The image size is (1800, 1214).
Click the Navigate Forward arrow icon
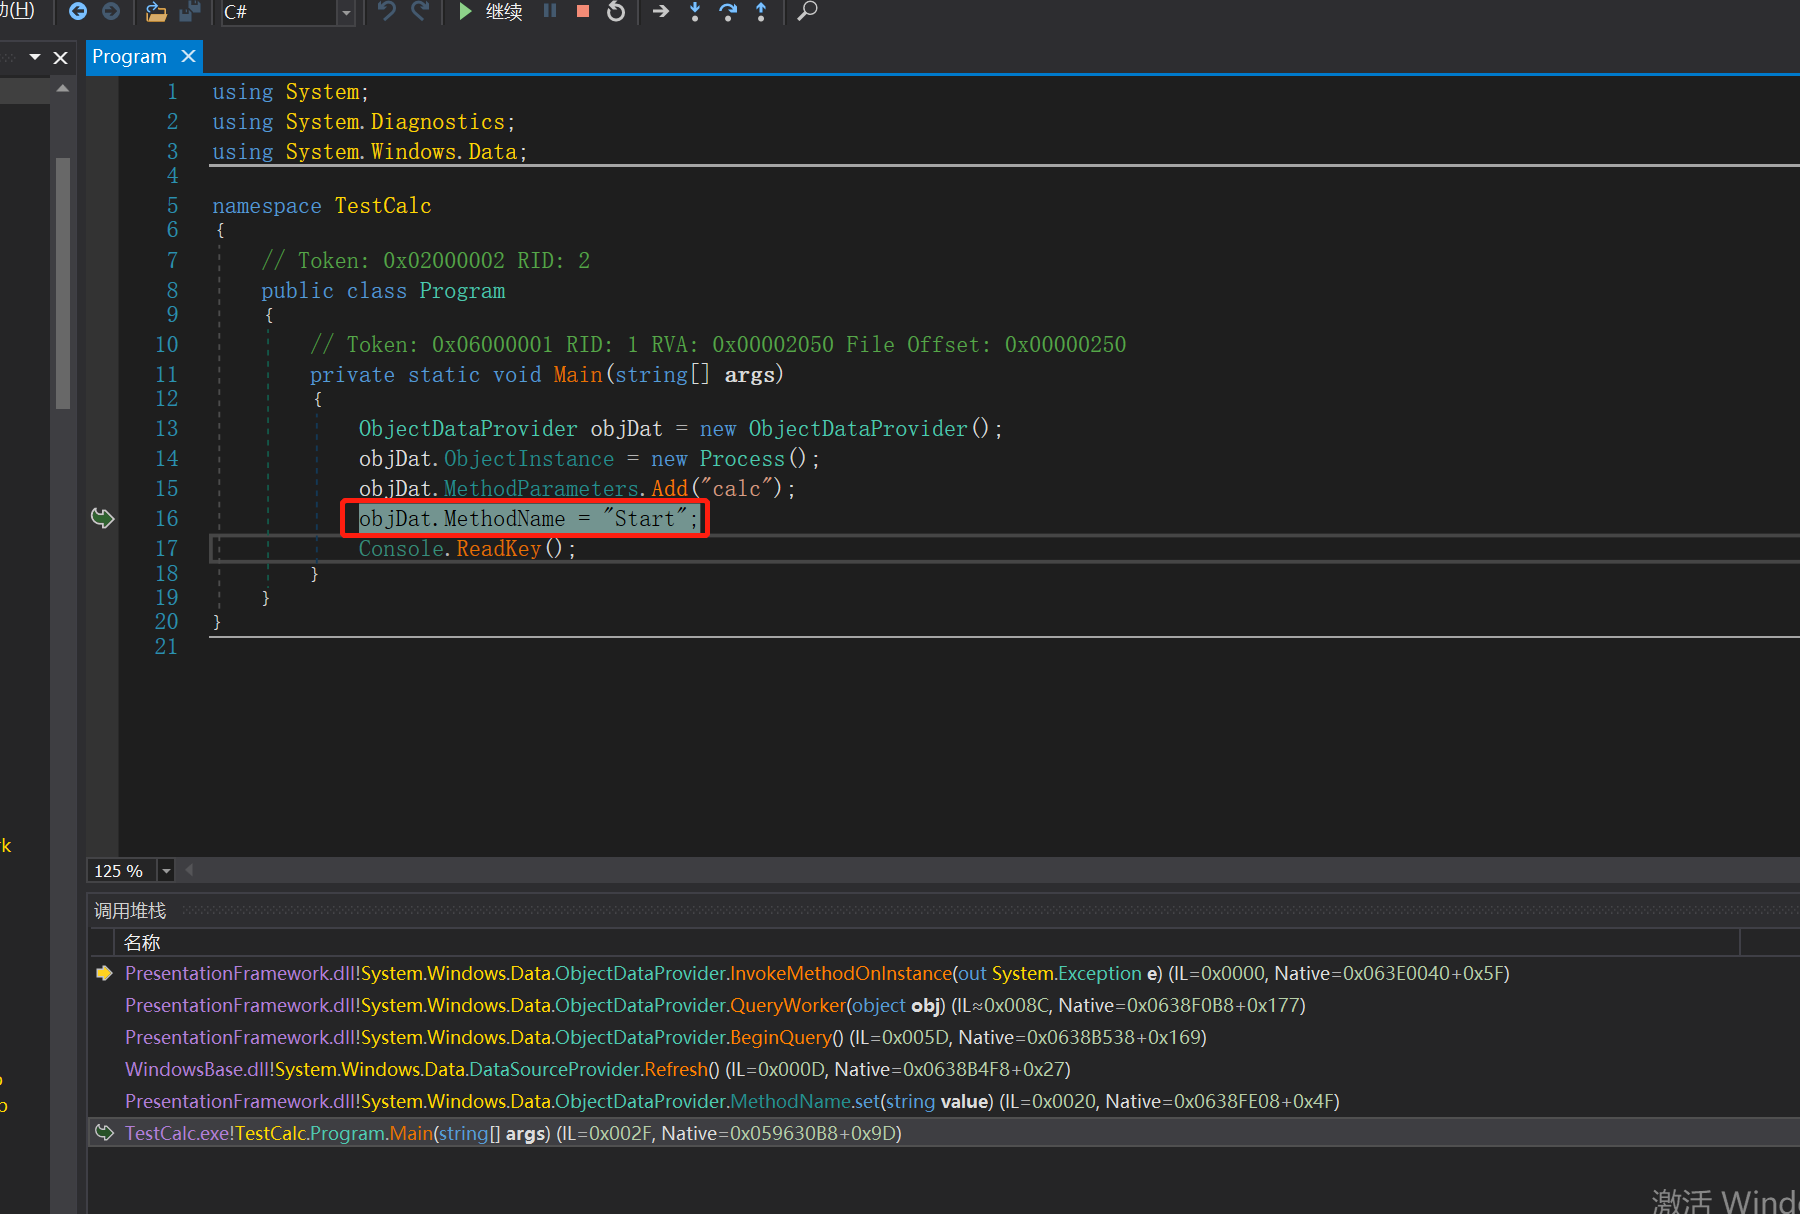(x=111, y=12)
